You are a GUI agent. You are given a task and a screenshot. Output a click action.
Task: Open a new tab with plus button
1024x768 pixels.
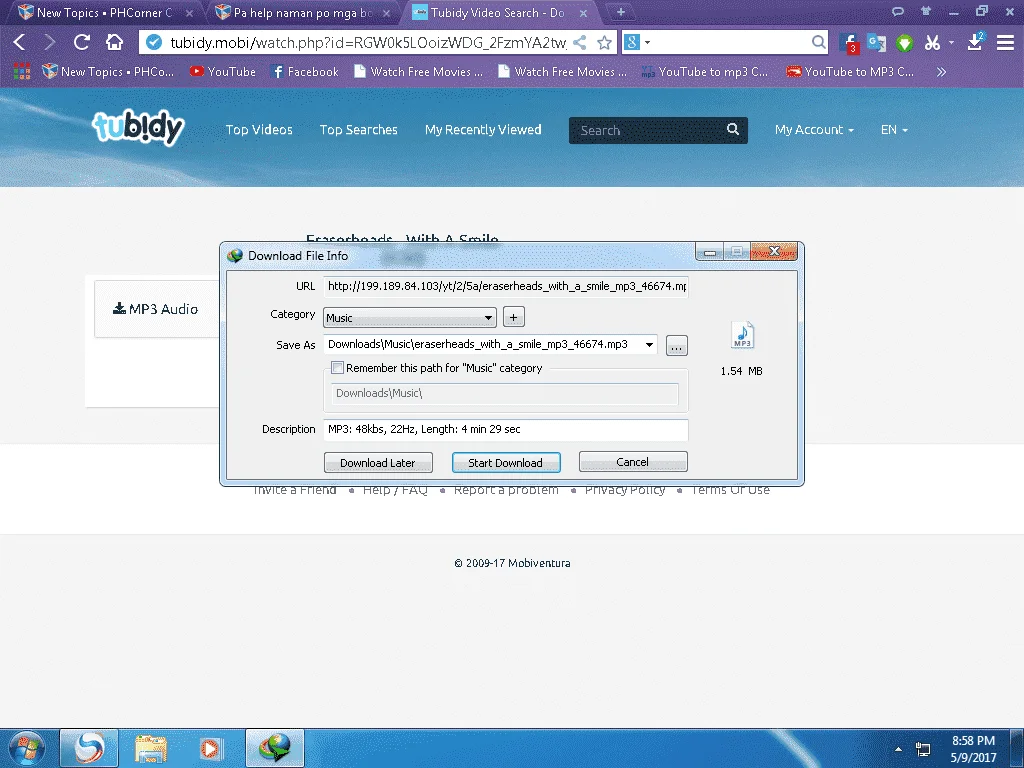click(621, 12)
